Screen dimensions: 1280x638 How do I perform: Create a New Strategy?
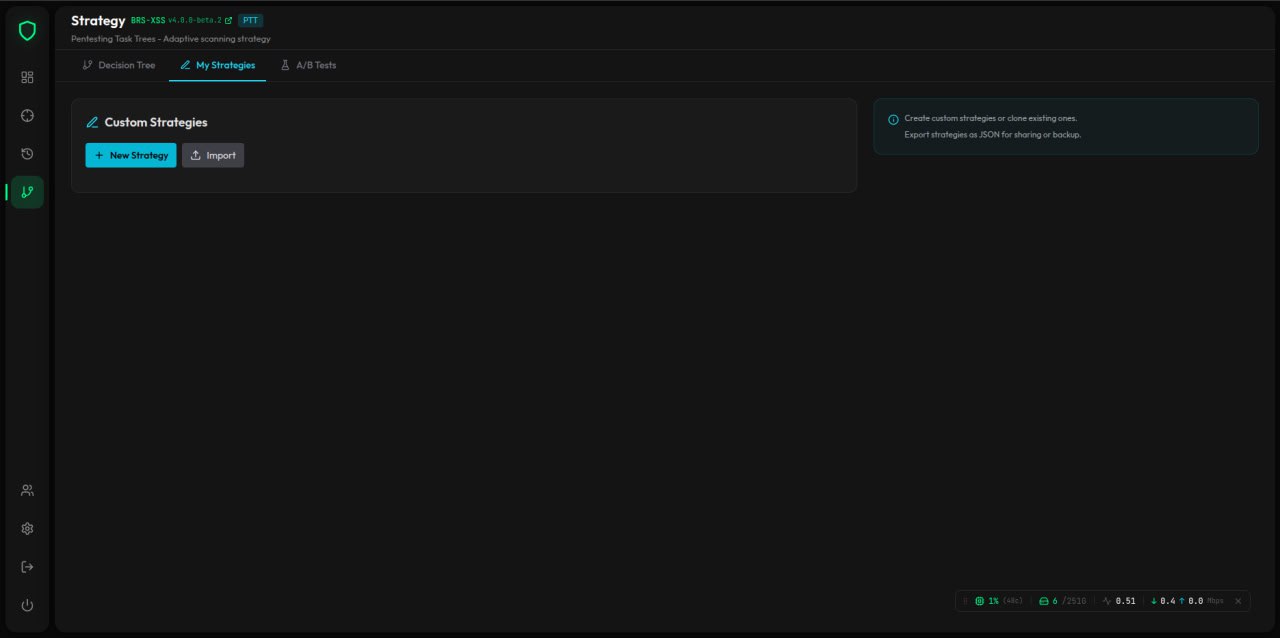(131, 155)
